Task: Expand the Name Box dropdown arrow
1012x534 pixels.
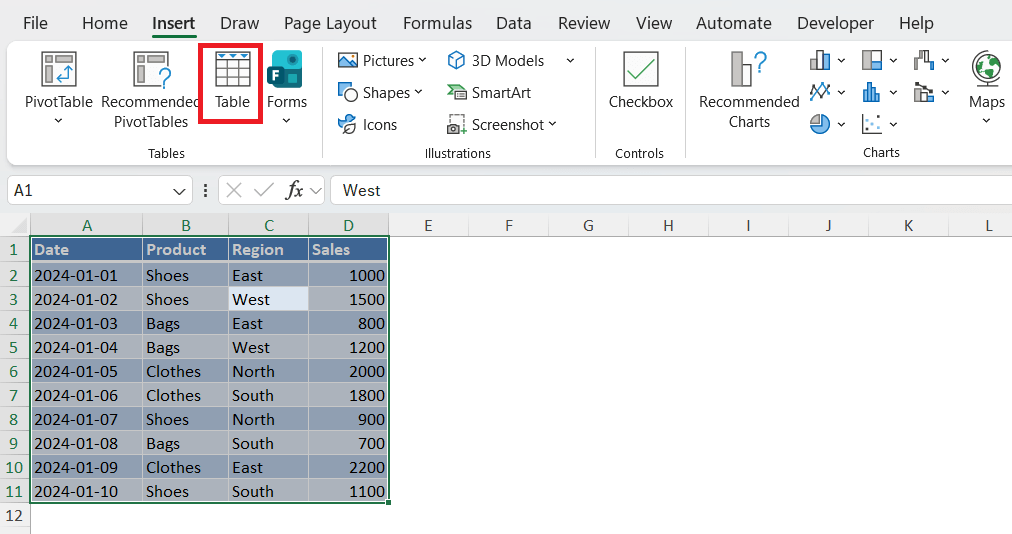Action: 180,190
